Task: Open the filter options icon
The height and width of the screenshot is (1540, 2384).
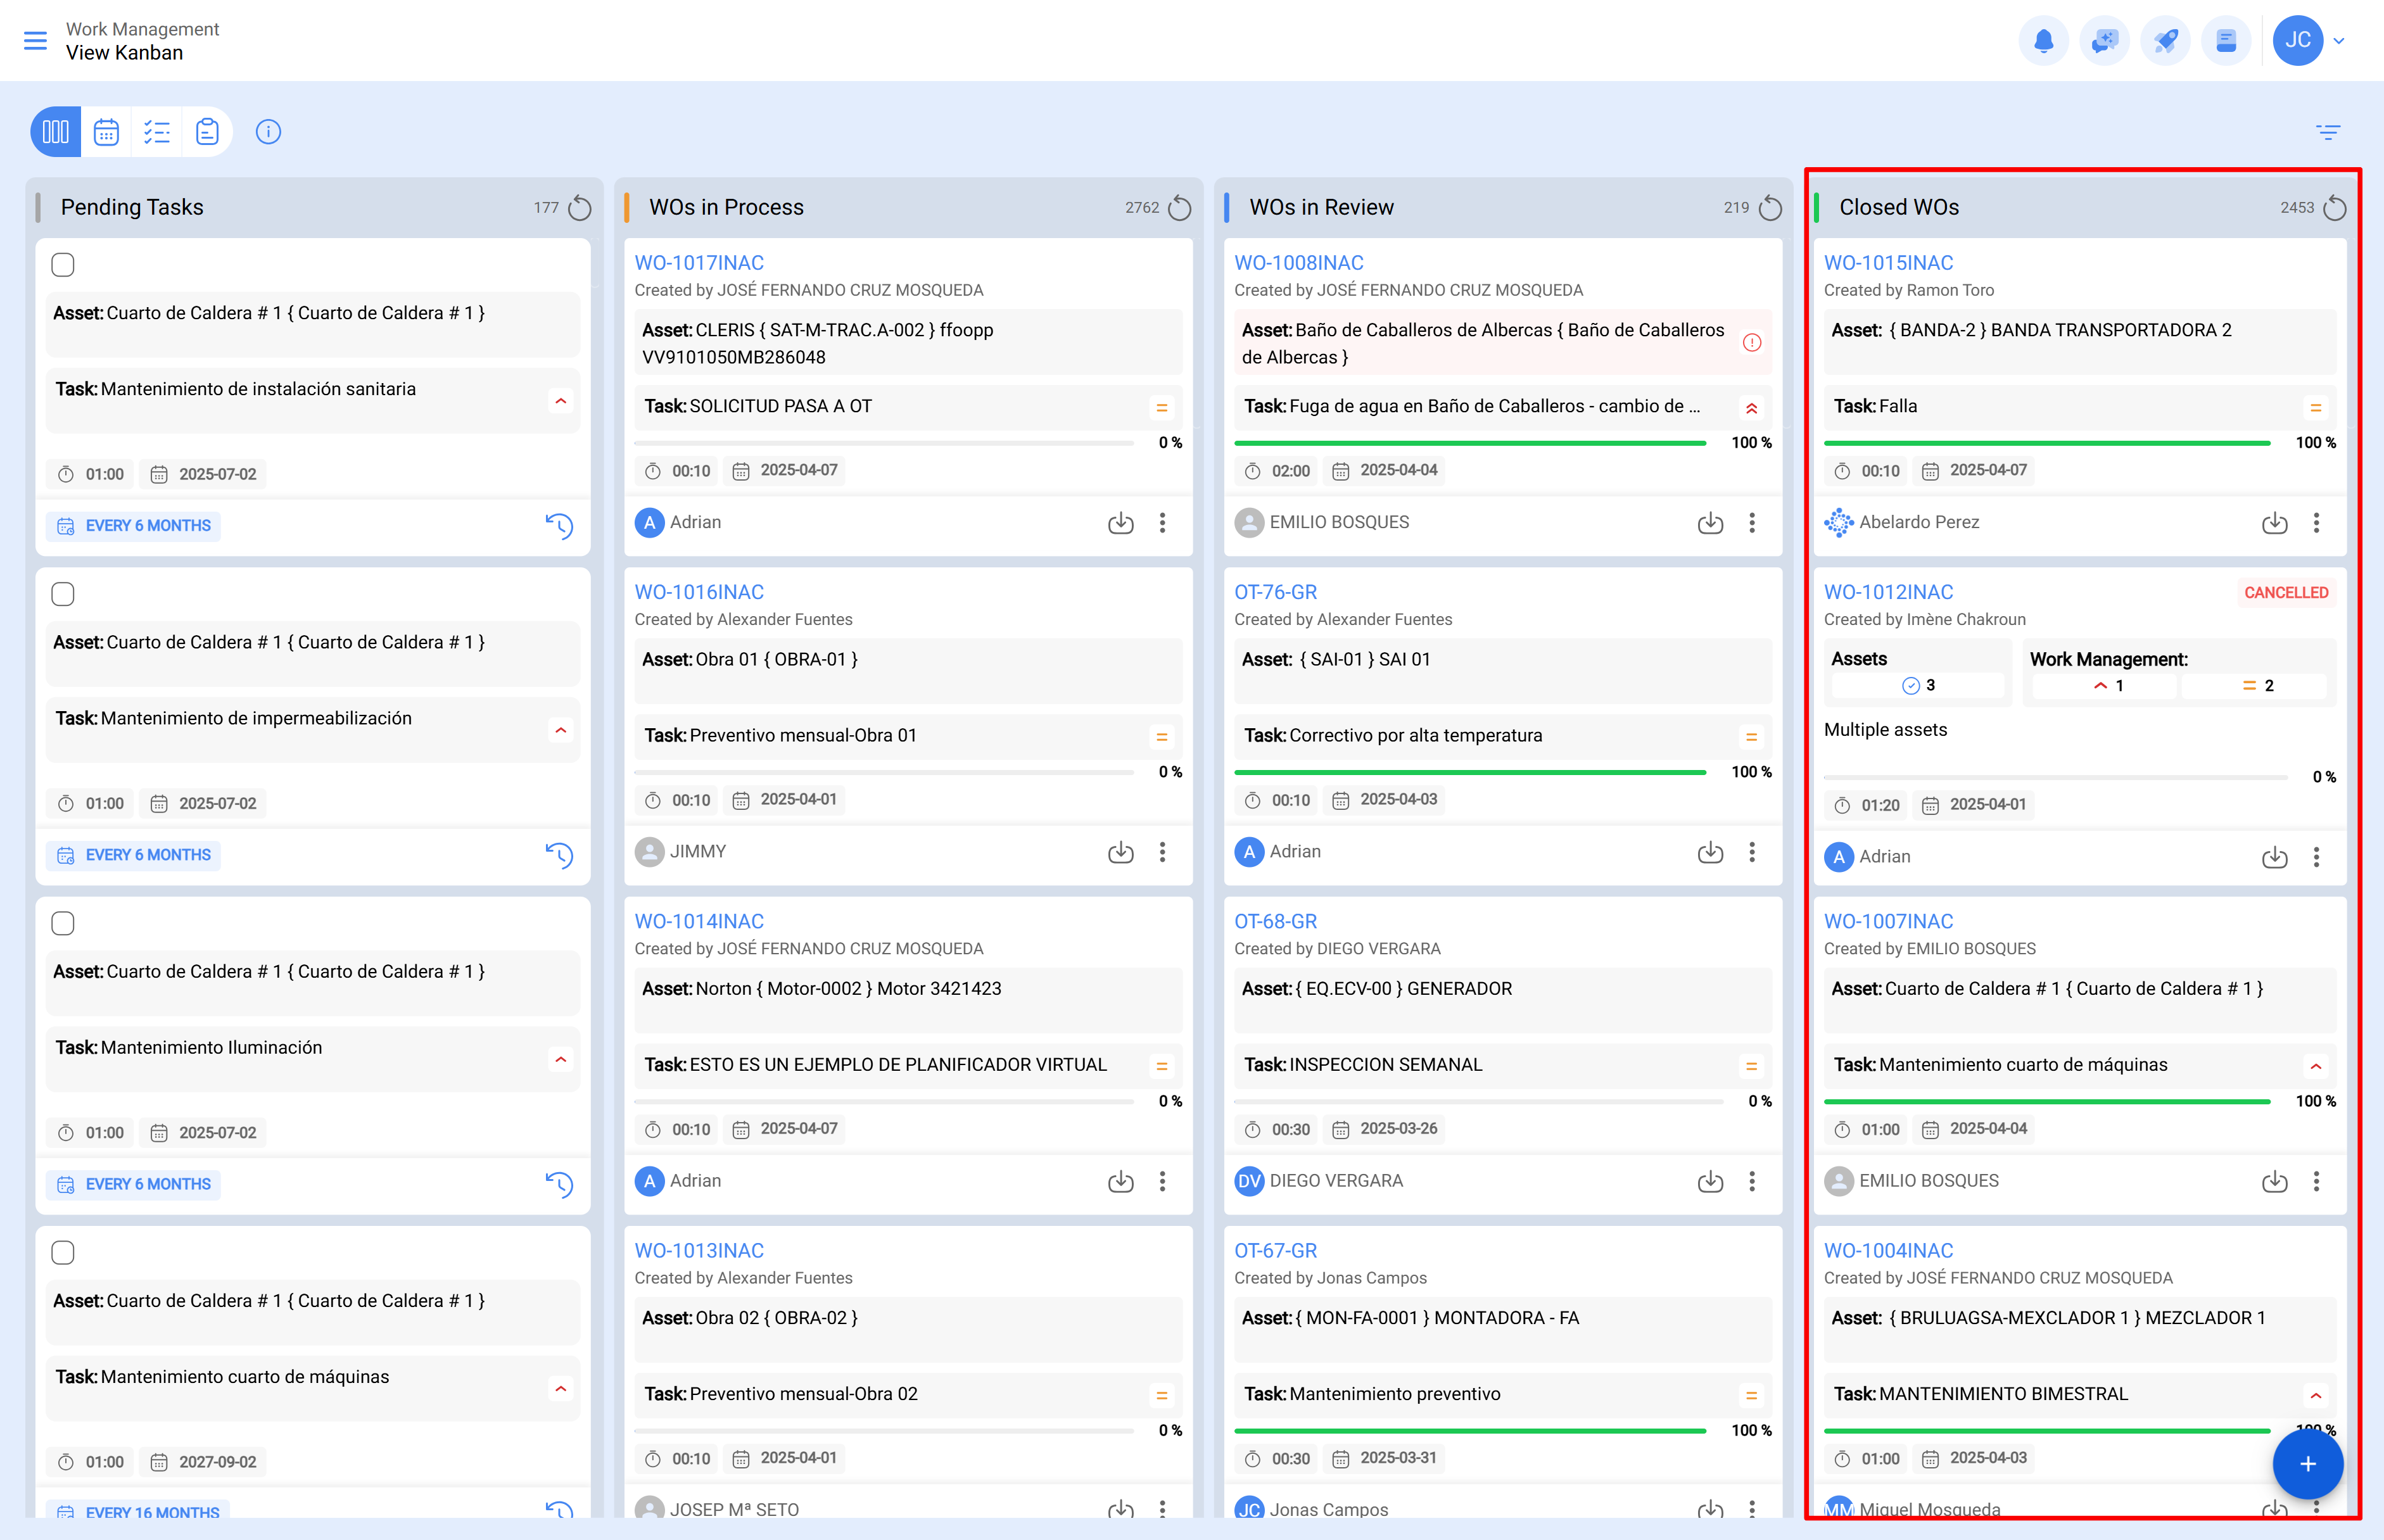Action: (2328, 132)
